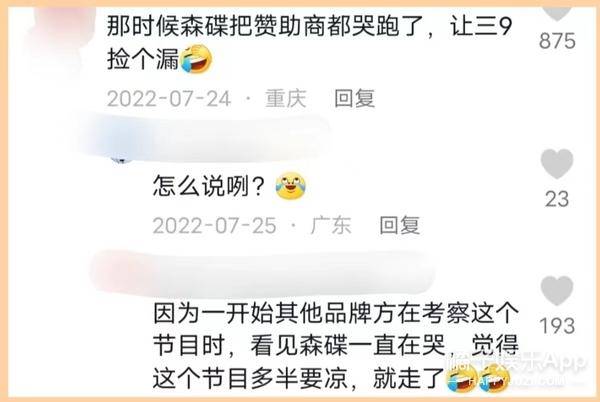The image size is (600, 402).
Task: Open the blurred username above 因为一开始 reply
Action: (x=264, y=272)
